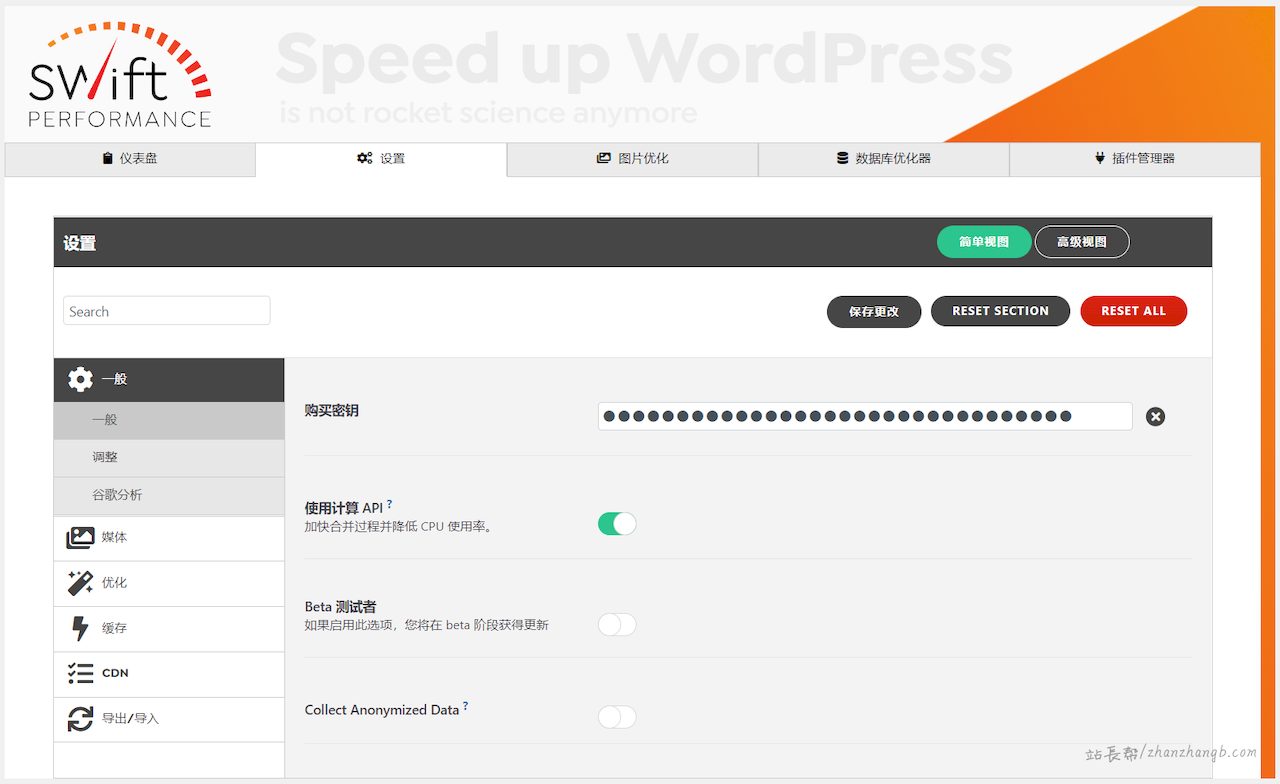This screenshot has height=784, width=1280.
Task: Click the Swift Performance logo
Action: point(120,76)
